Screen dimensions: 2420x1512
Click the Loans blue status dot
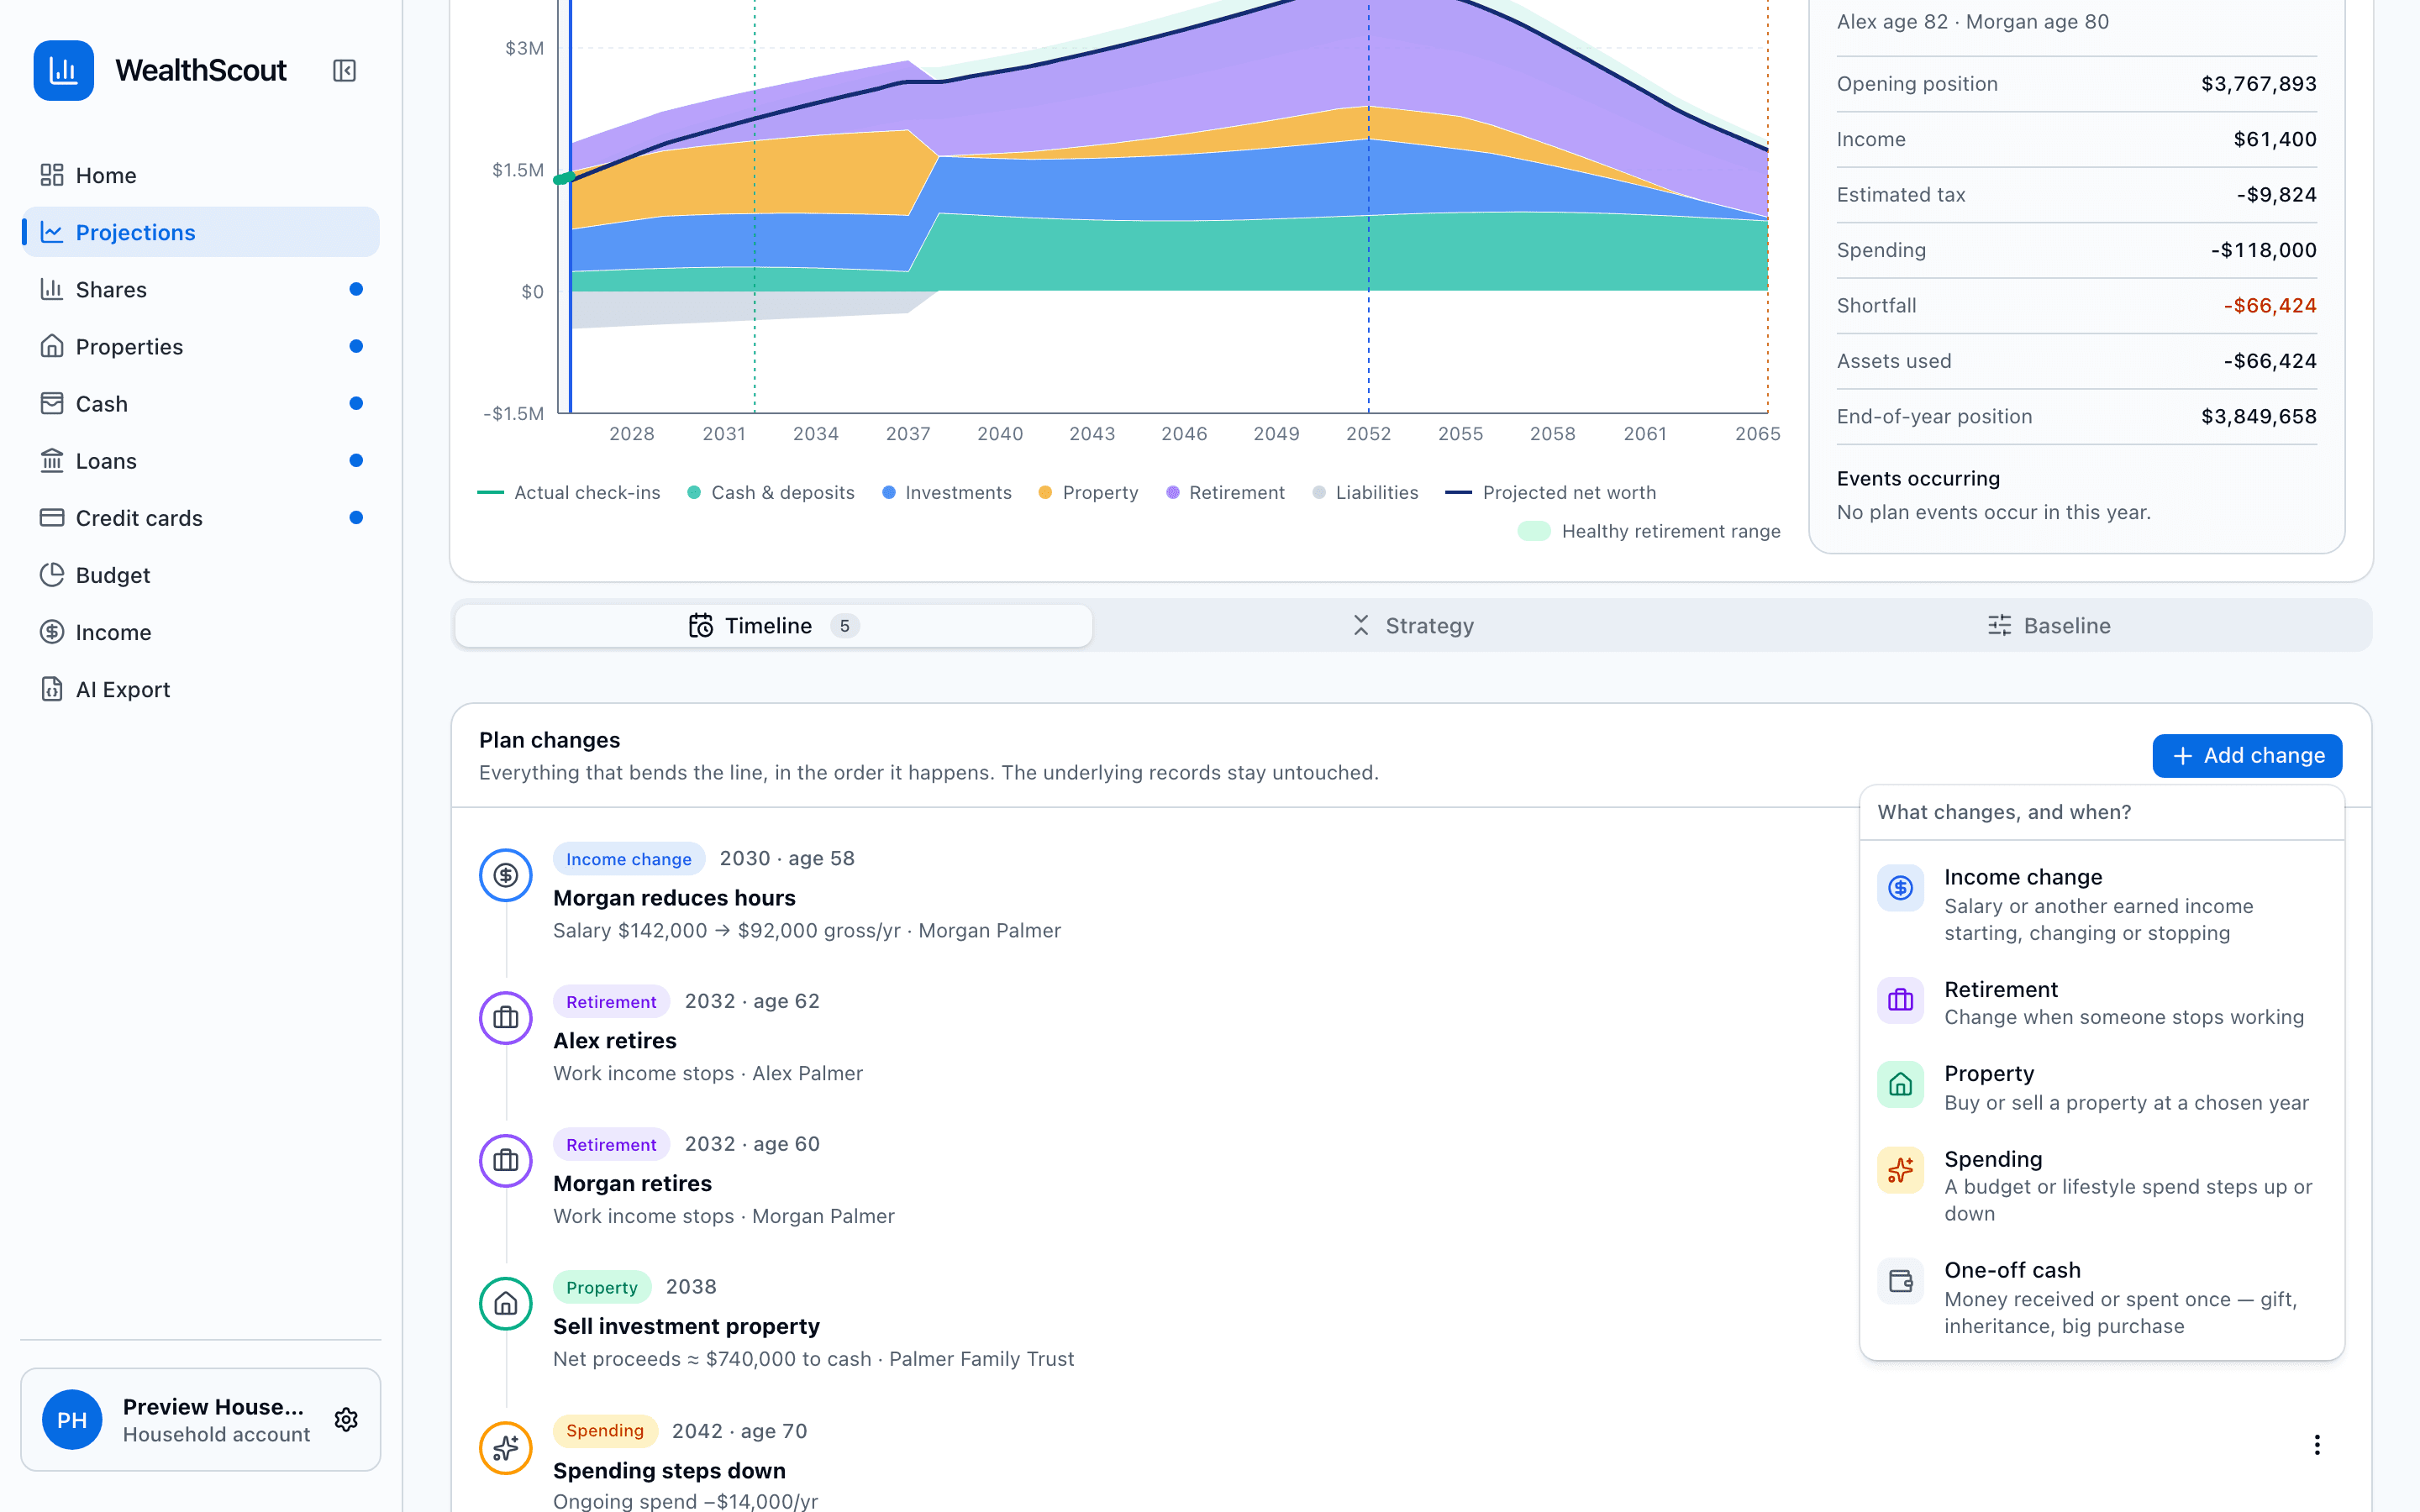pyautogui.click(x=356, y=461)
